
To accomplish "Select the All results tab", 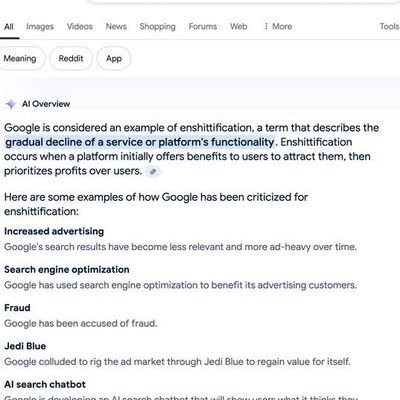I will tap(9, 26).
